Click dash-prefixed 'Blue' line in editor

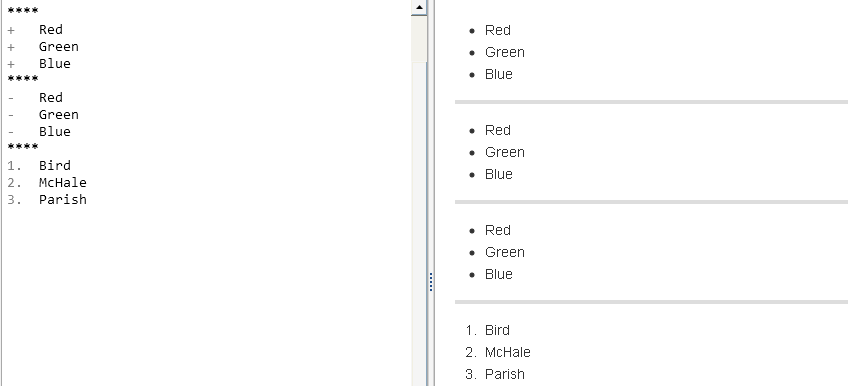pos(39,132)
